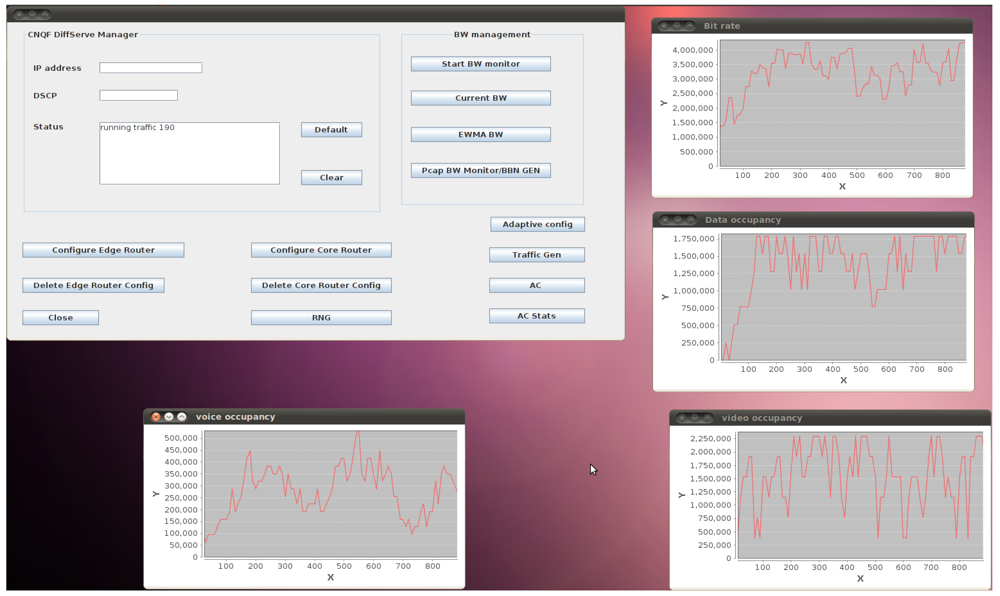Image resolution: width=1000 pixels, height=596 pixels.
Task: Click inside the Status text area
Action: coord(189,155)
